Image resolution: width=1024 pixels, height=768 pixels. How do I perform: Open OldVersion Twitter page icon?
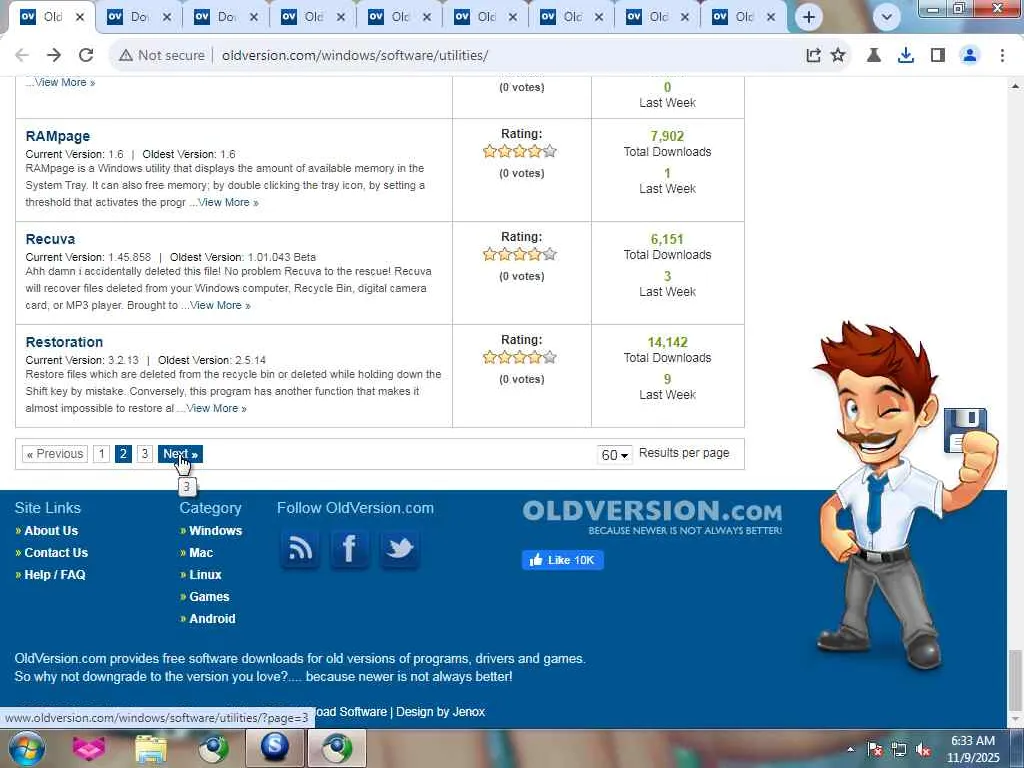coord(399,548)
